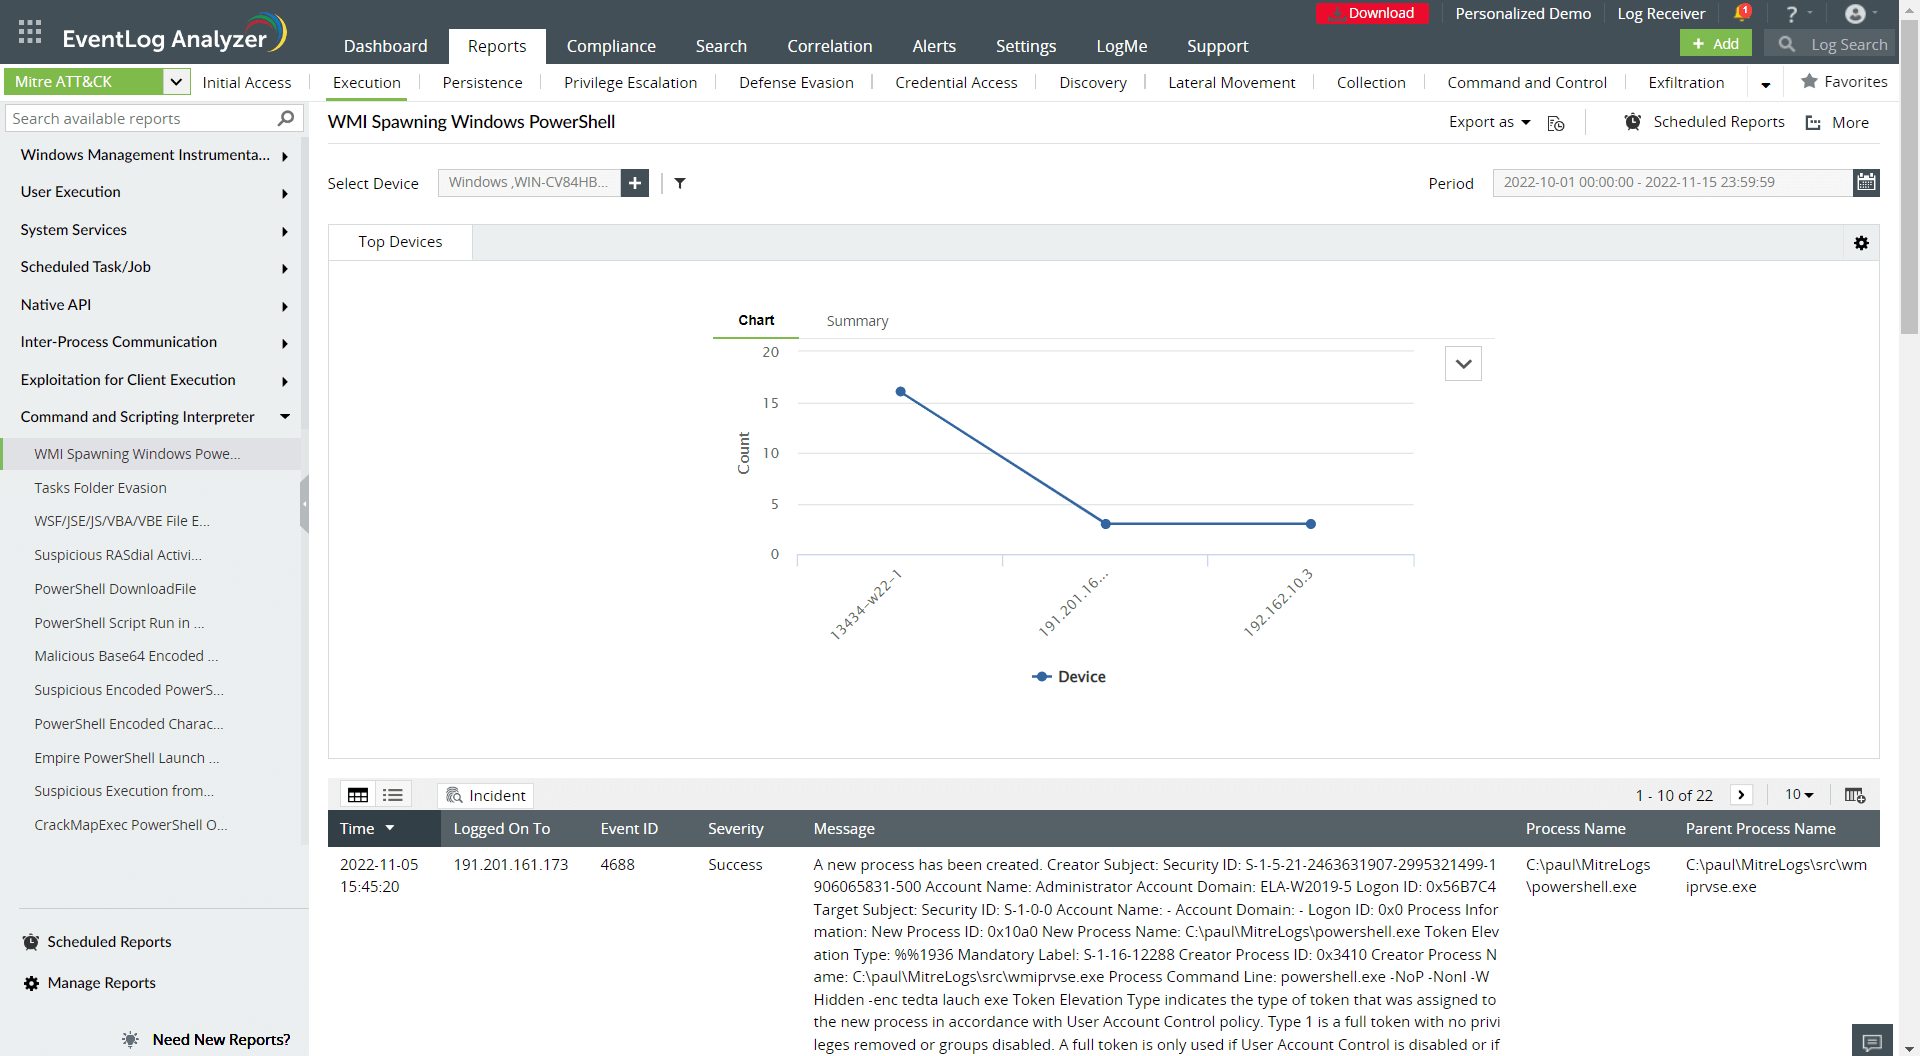The height and width of the screenshot is (1056, 1920).
Task: Open the Dashboard tab
Action: (x=385, y=46)
